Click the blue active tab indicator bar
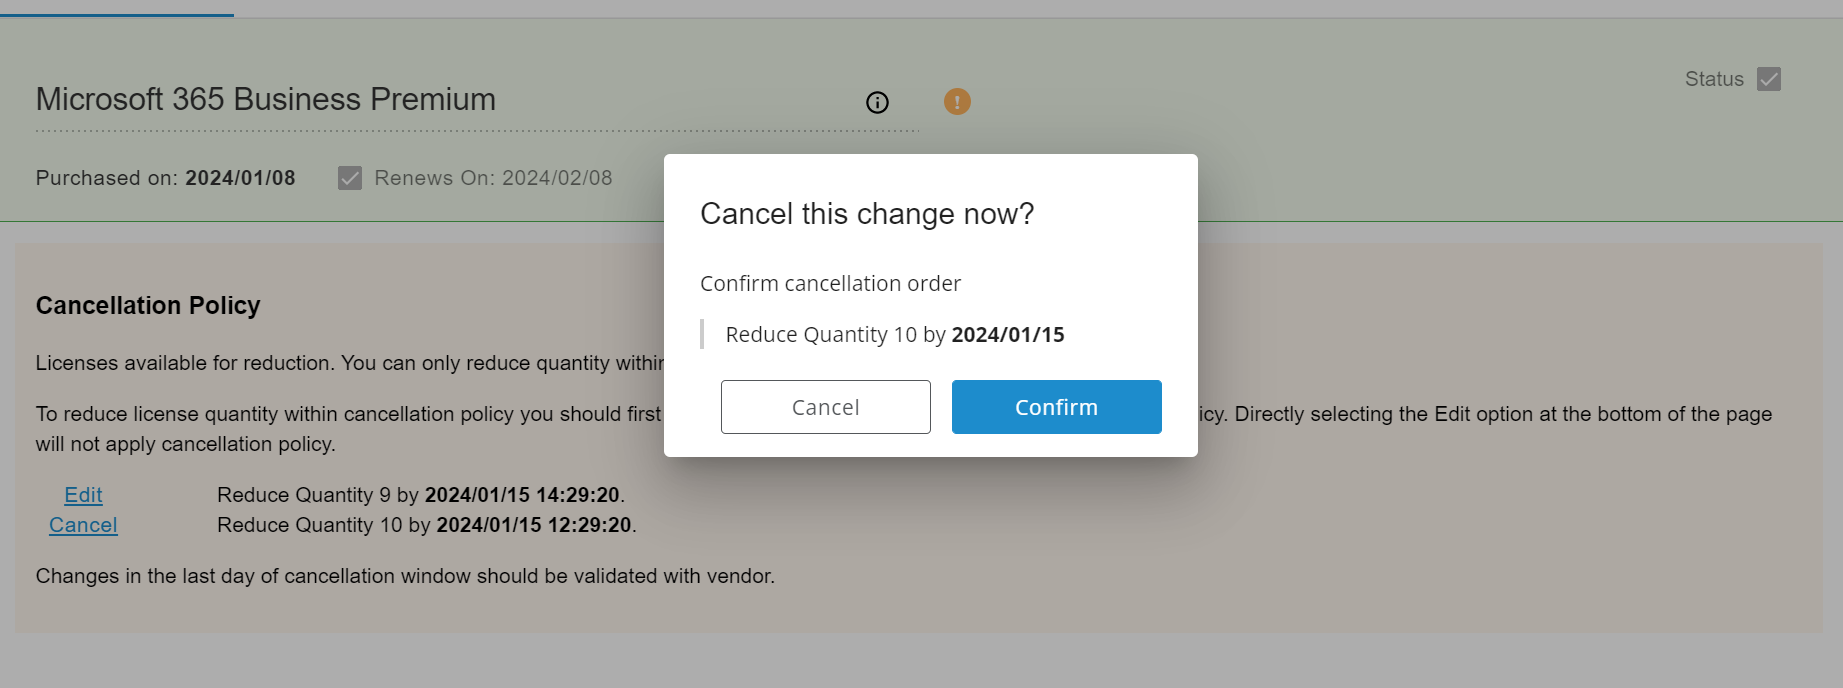This screenshot has width=1843, height=688. 117,15
